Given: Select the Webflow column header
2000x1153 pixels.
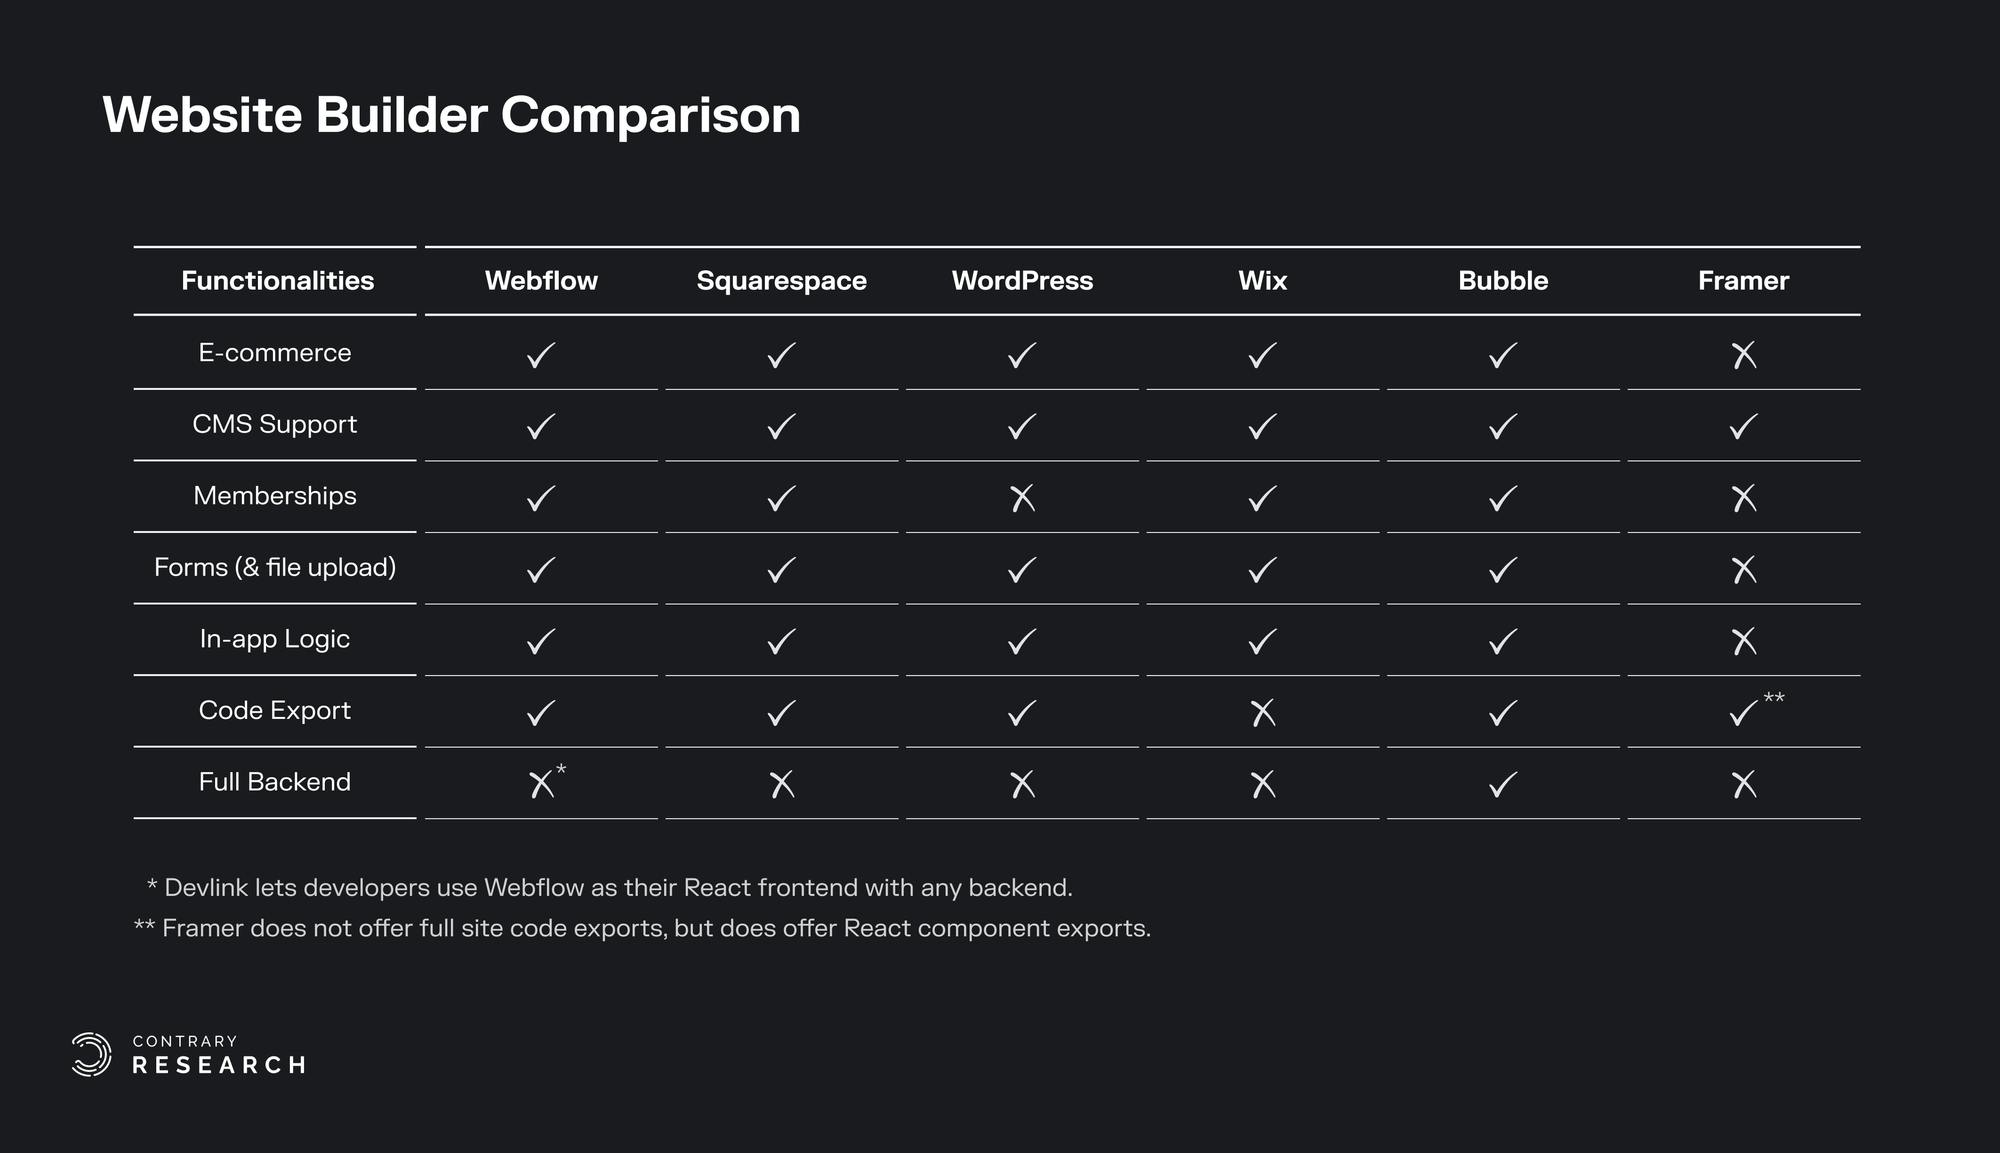Looking at the screenshot, I should pyautogui.click(x=541, y=281).
